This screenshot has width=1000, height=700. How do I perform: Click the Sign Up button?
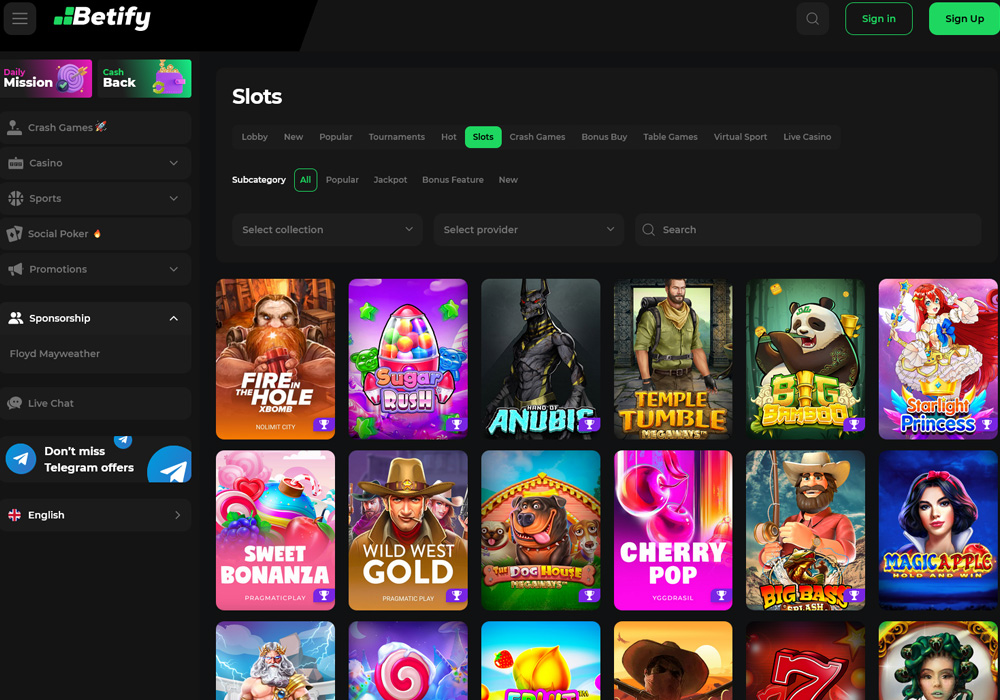(964, 18)
